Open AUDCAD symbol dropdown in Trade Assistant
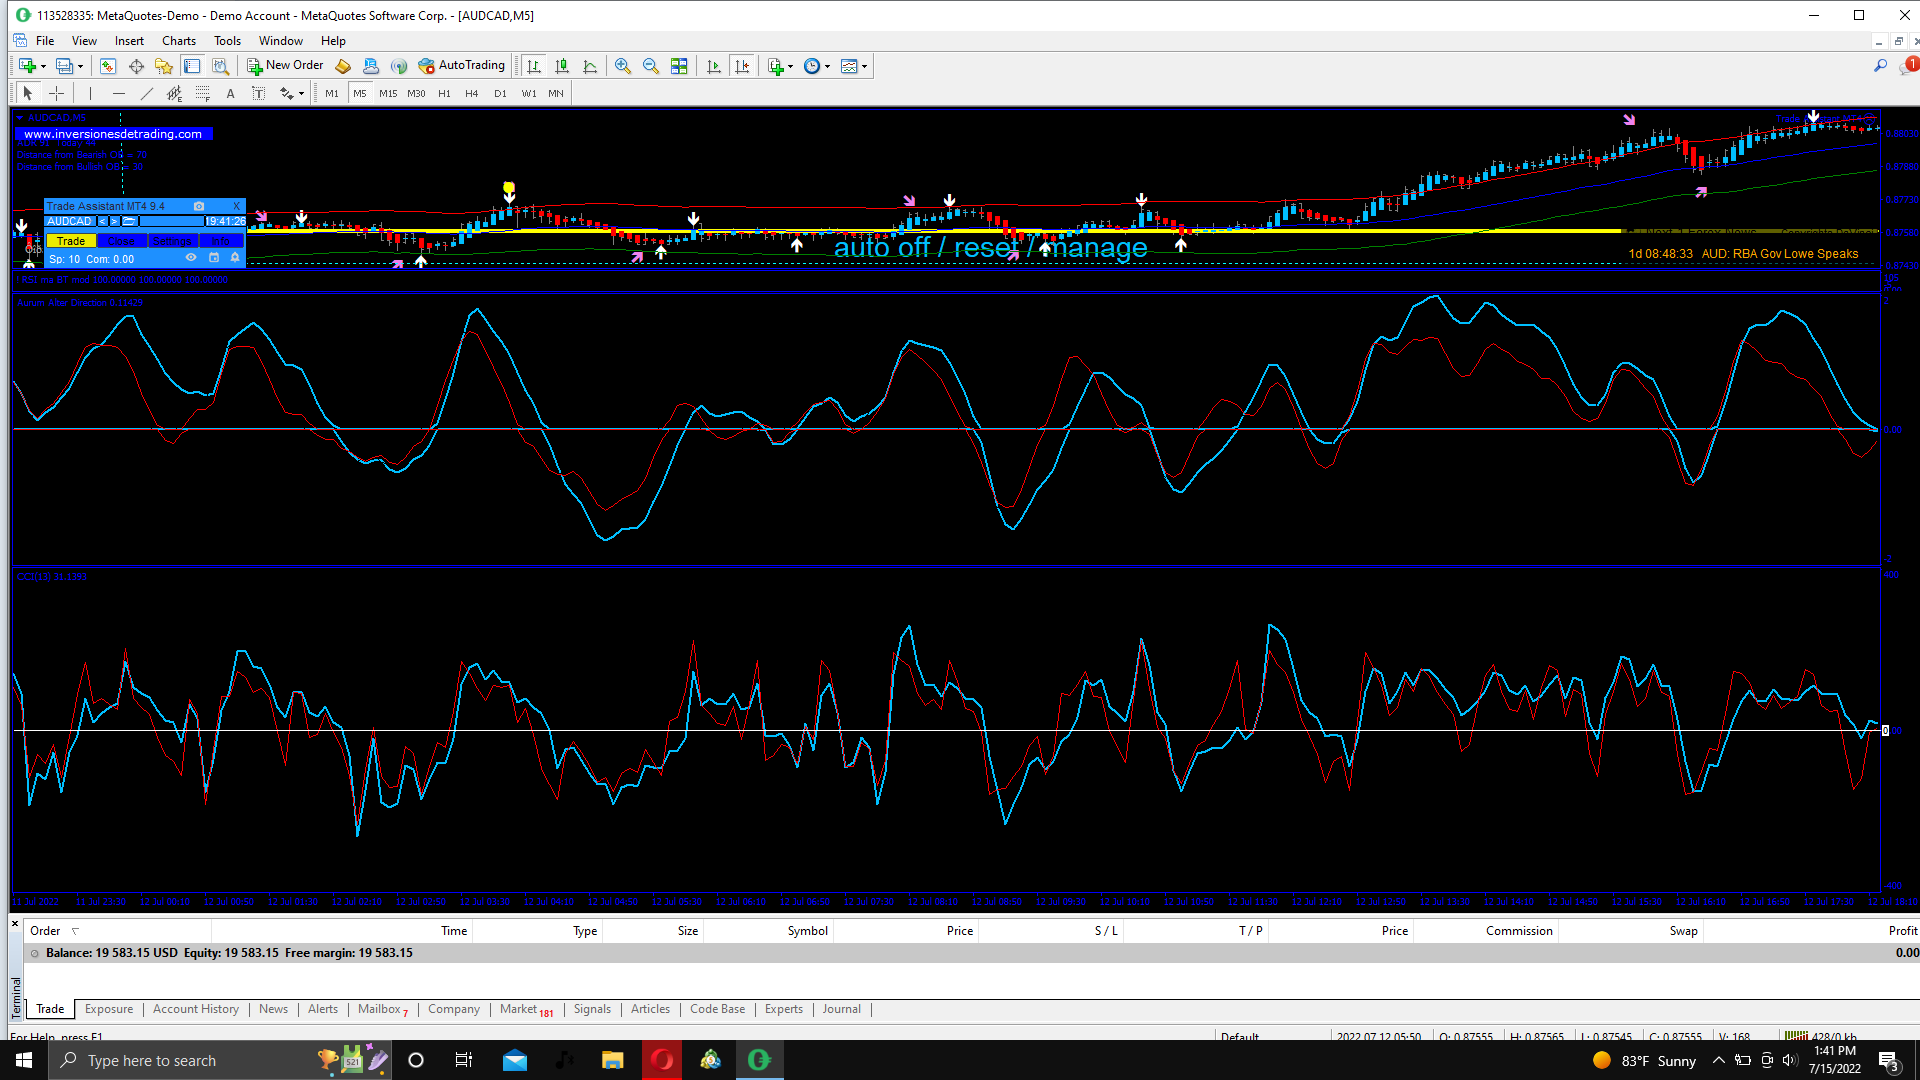1920x1080 pixels. [70, 221]
